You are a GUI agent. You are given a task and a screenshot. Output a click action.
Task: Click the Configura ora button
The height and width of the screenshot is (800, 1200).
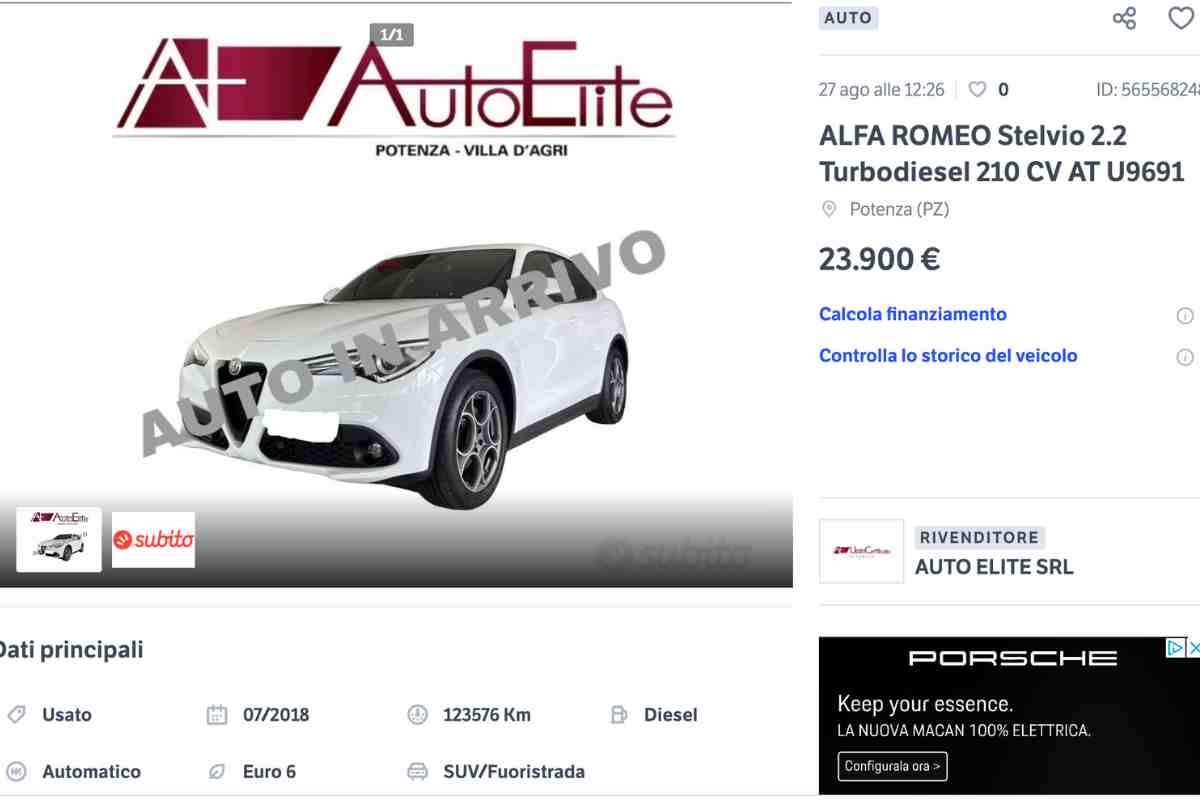tap(892, 766)
